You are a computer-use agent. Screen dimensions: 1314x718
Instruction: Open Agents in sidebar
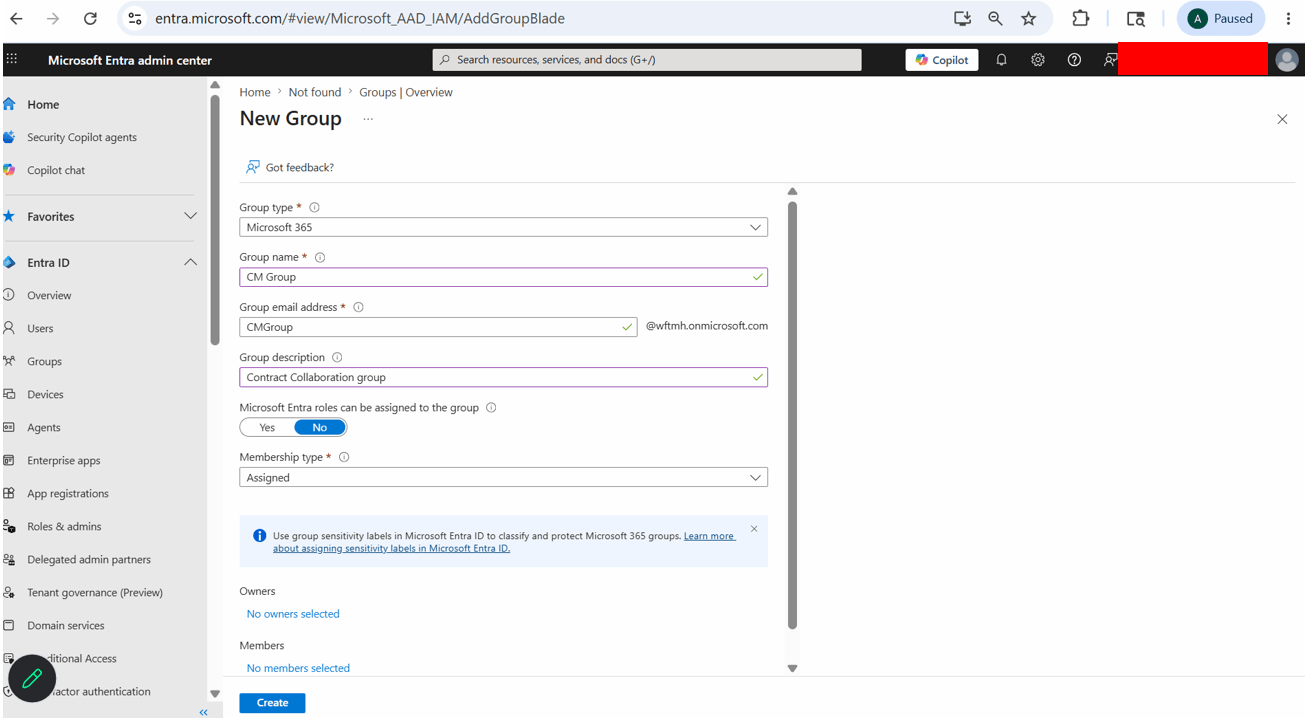(x=44, y=427)
